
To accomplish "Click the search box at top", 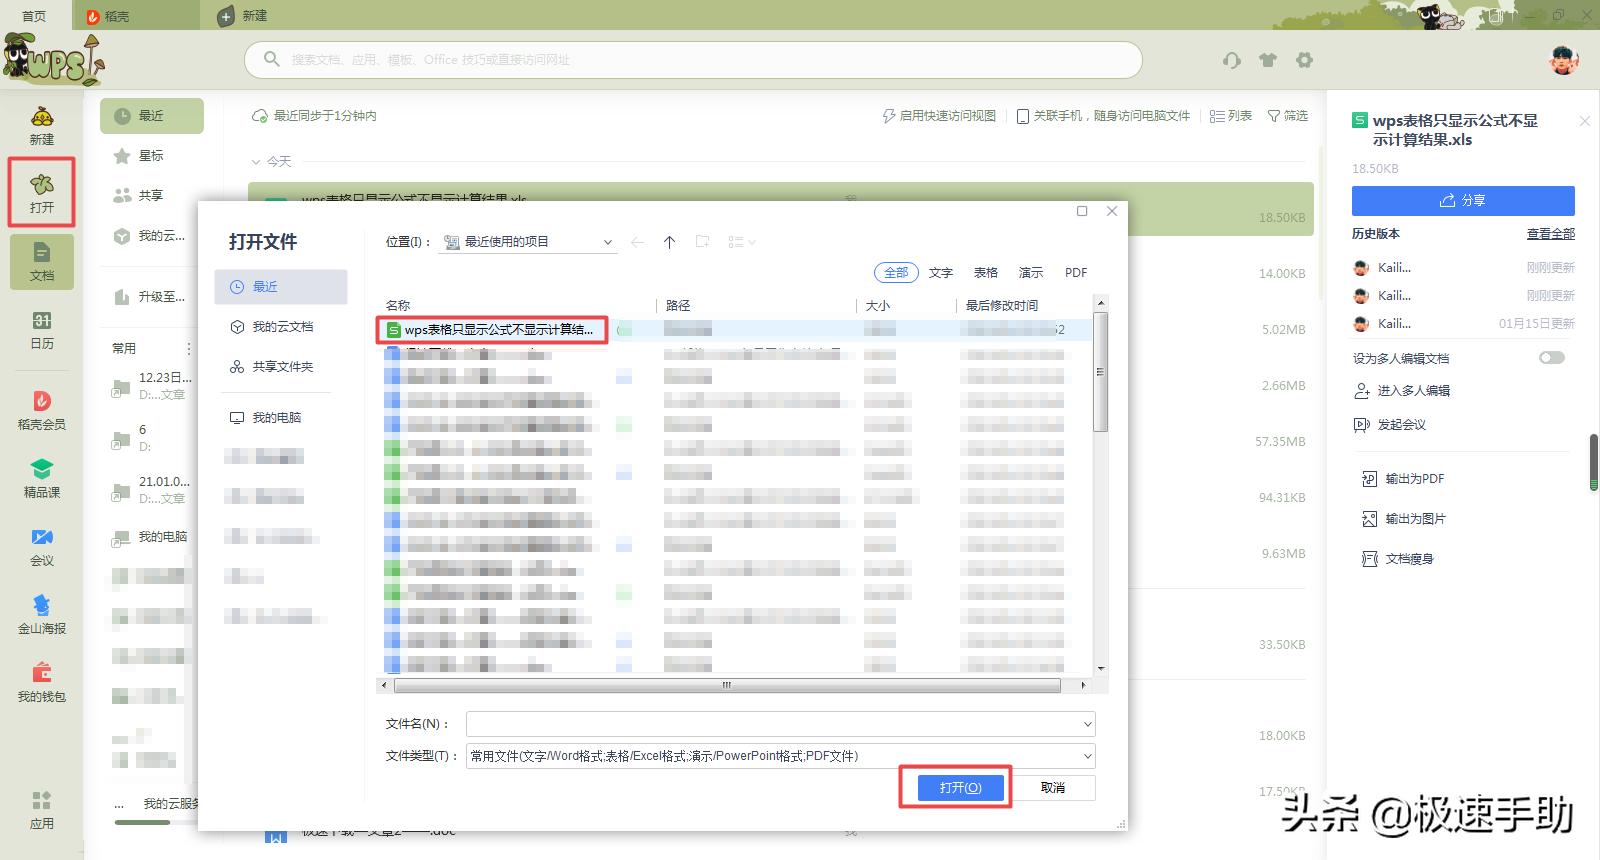I will point(693,60).
